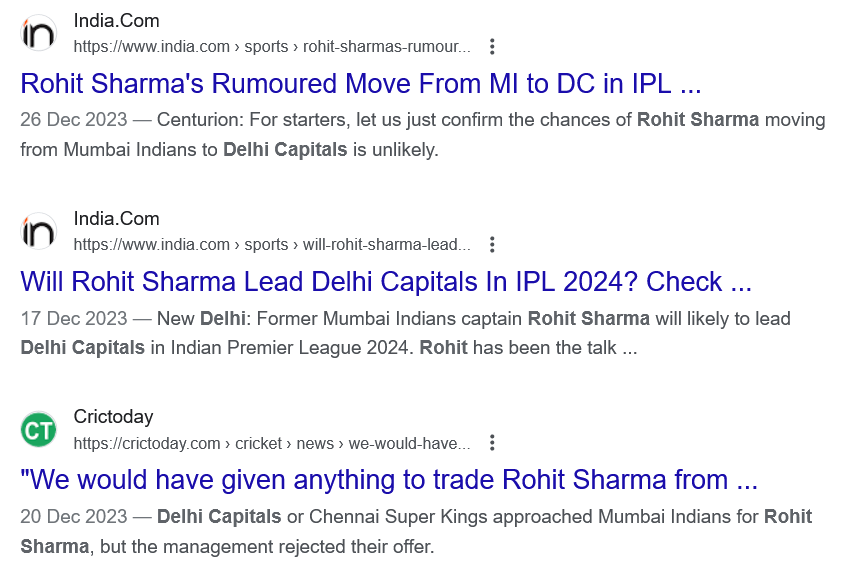Click the india.com rohit-sharmas-rumour breadcrumb URL
The width and height of the screenshot is (847, 576).
pyautogui.click(x=271, y=46)
